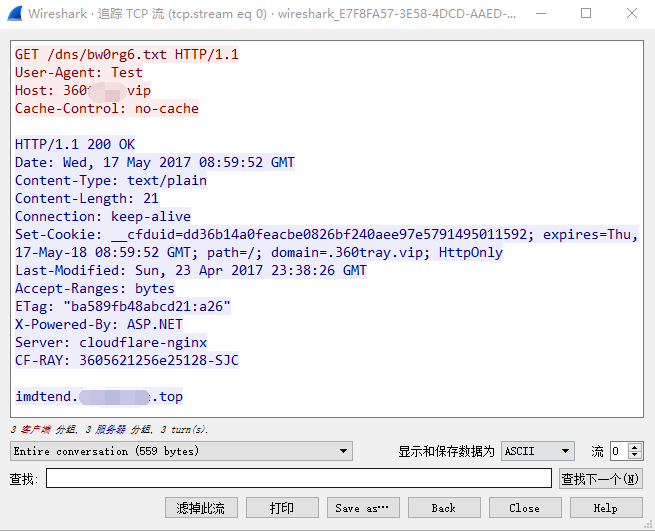Open Help for this dialog

605,508
